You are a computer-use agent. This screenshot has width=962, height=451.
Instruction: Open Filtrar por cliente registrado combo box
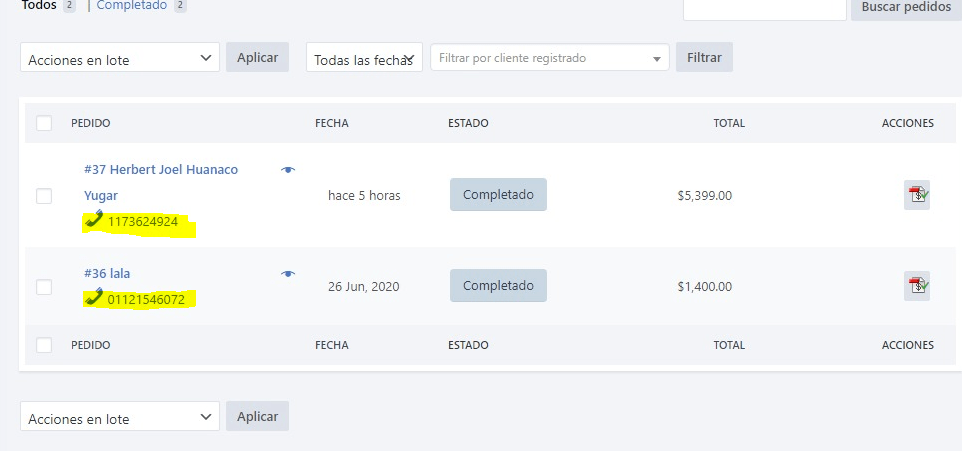coord(550,57)
